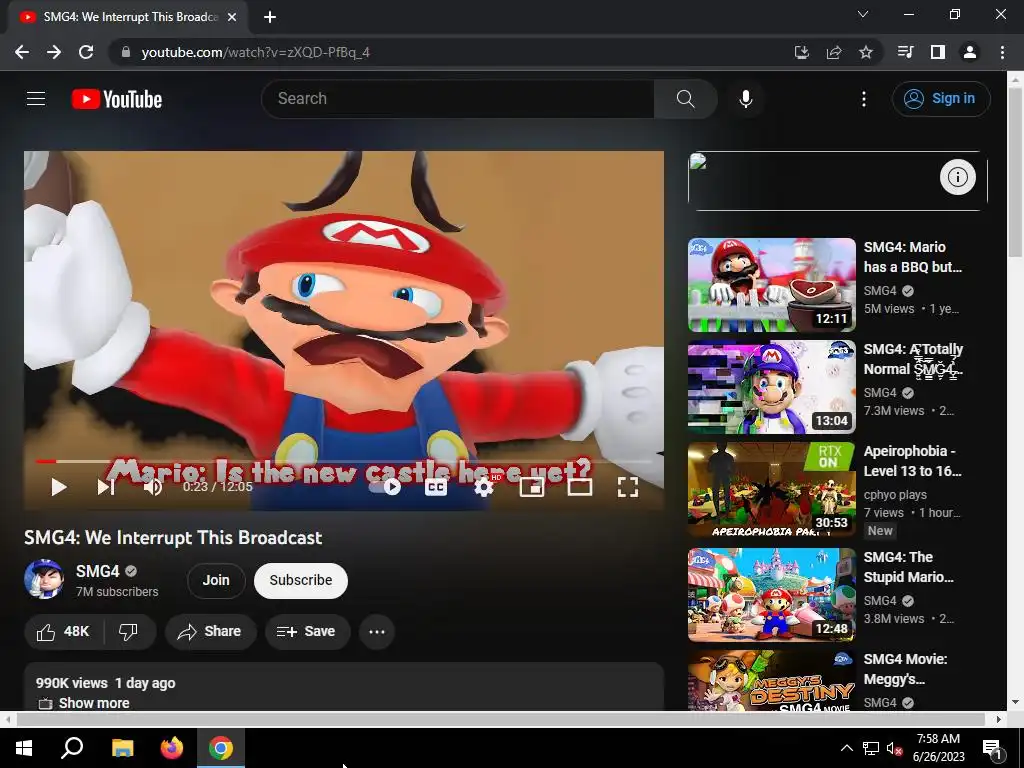Image resolution: width=1024 pixels, height=768 pixels.
Task: Go to YouTube home via logo
Action: pyautogui.click(x=117, y=99)
